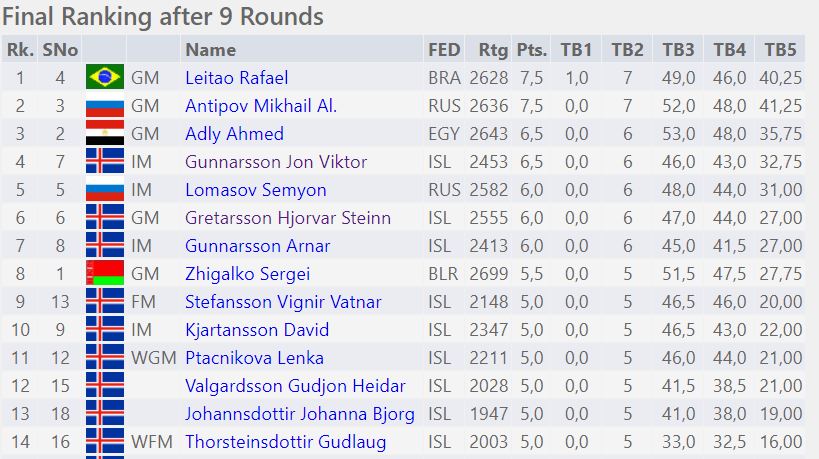Open Antipov Mikhail Al. player page

coord(261,105)
